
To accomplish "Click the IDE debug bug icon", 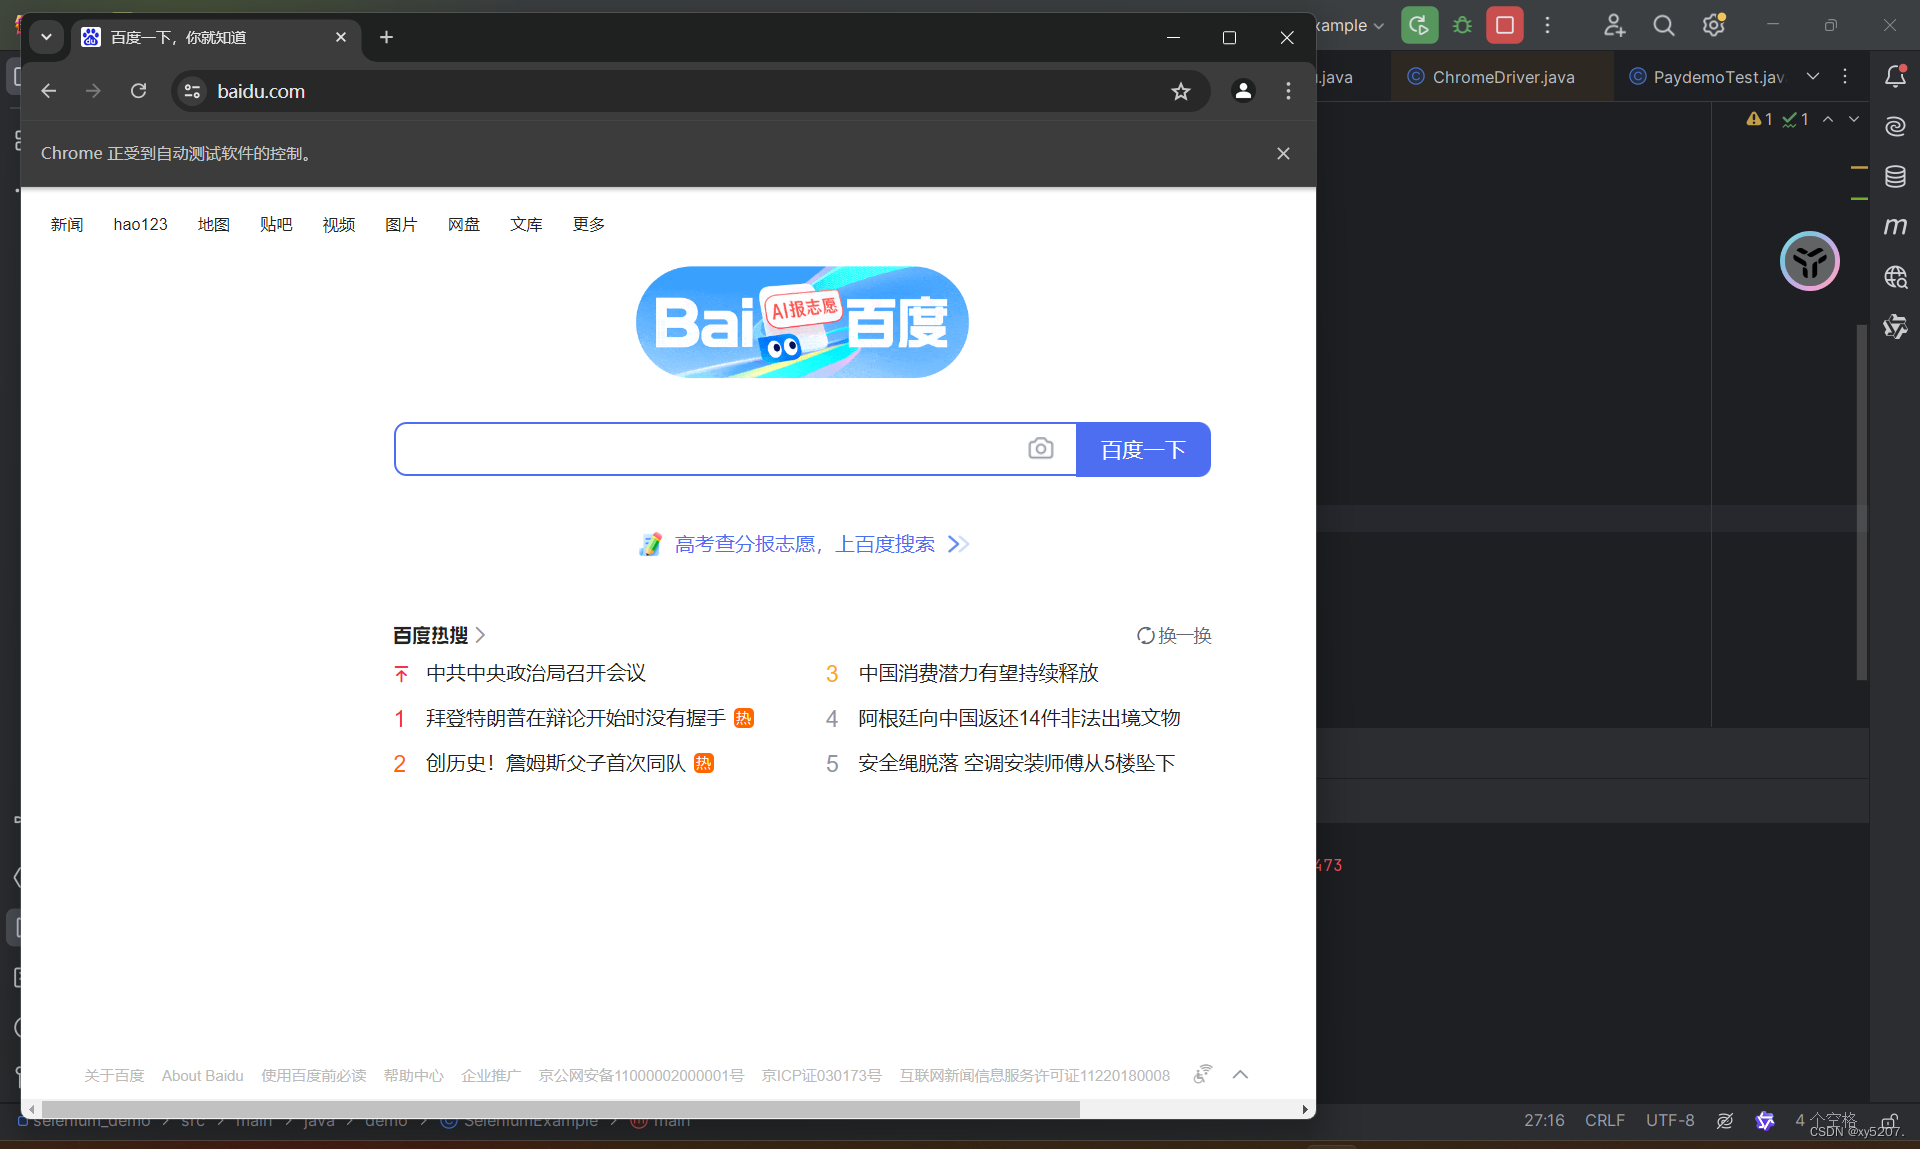I will (1462, 25).
